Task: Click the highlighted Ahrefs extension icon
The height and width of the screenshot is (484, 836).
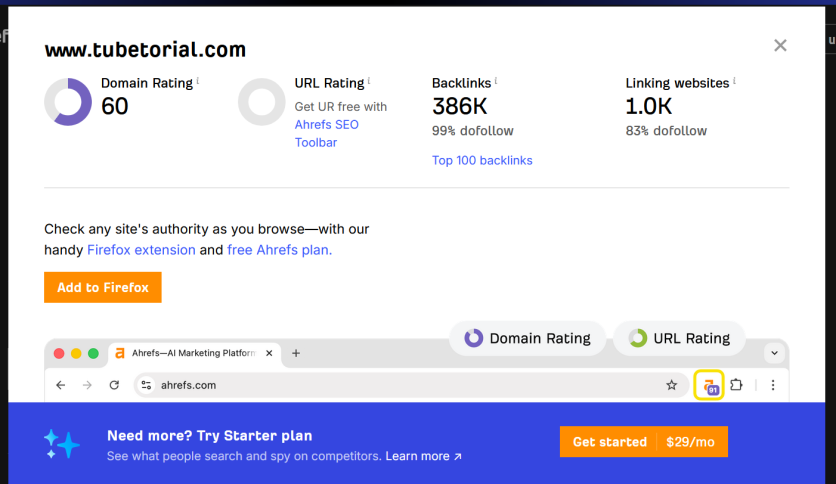Action: pos(709,385)
